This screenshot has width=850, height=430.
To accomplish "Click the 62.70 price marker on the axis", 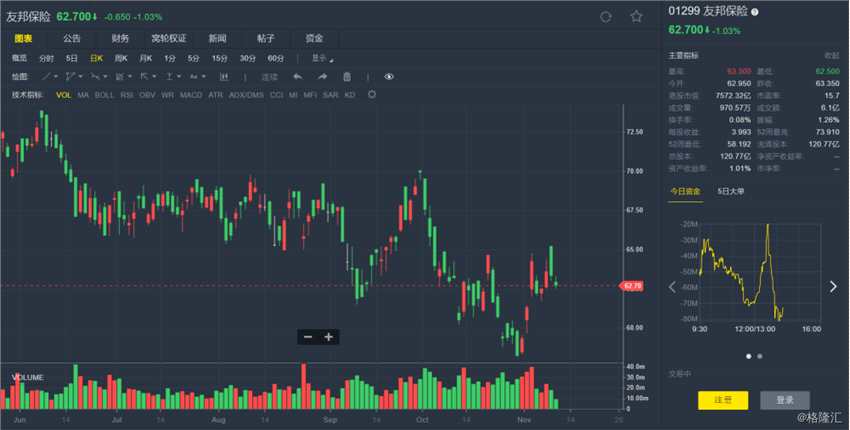I will click(632, 286).
